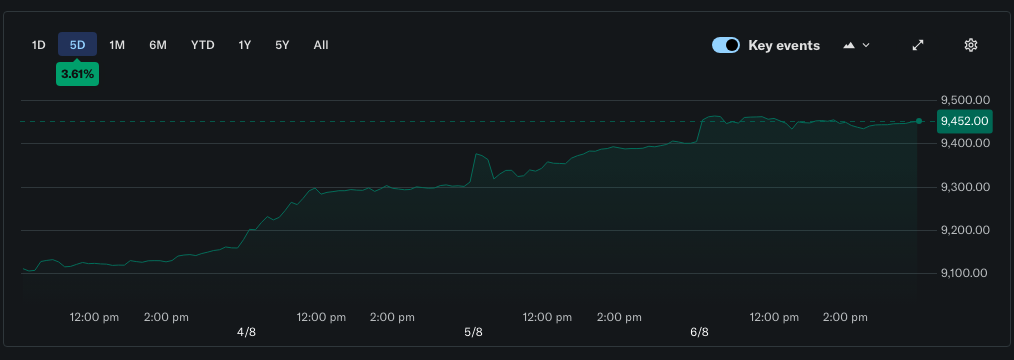The width and height of the screenshot is (1014, 360).
Task: Switch to the 1M time range
Action: pos(117,45)
